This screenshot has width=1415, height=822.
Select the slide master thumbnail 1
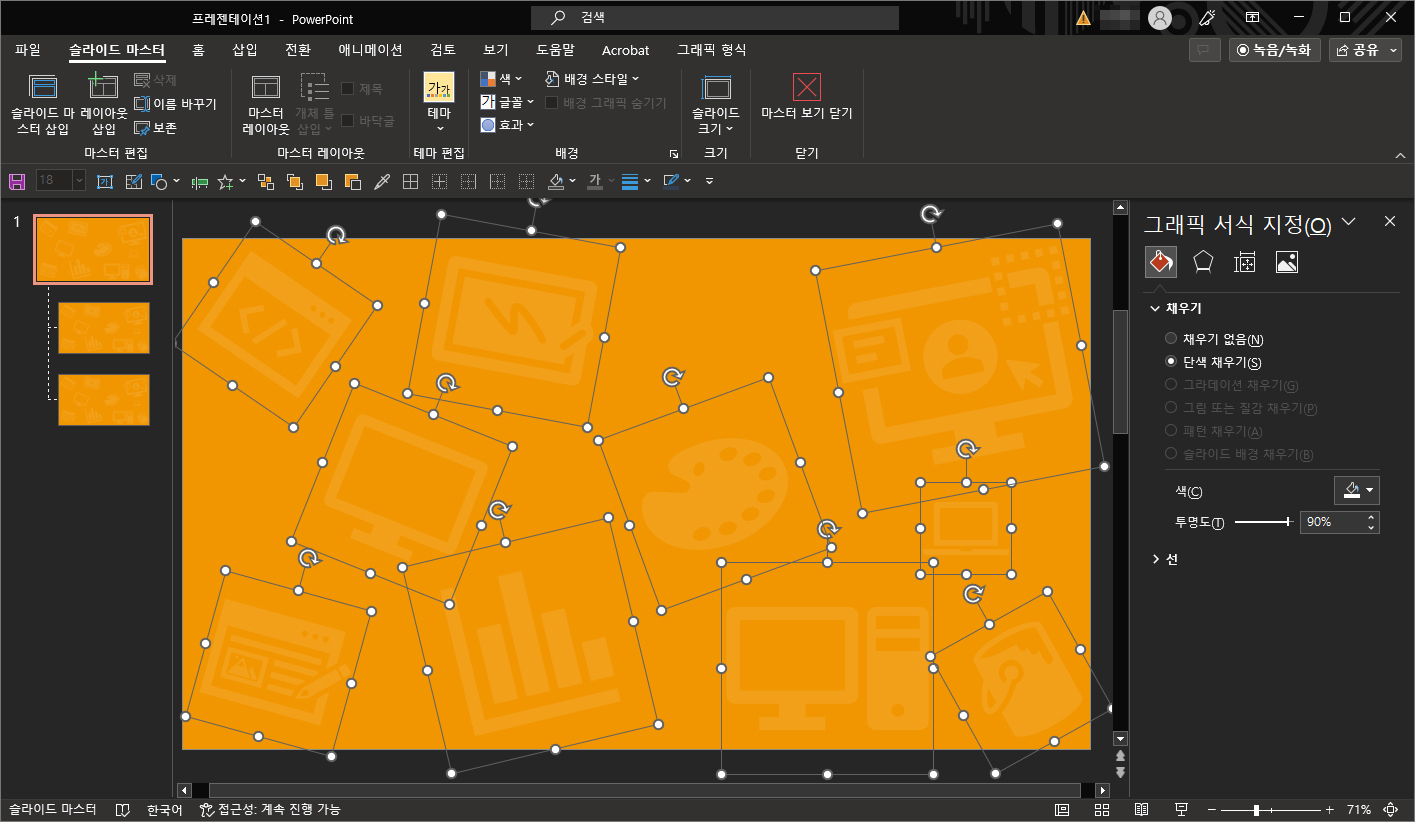tap(93, 250)
